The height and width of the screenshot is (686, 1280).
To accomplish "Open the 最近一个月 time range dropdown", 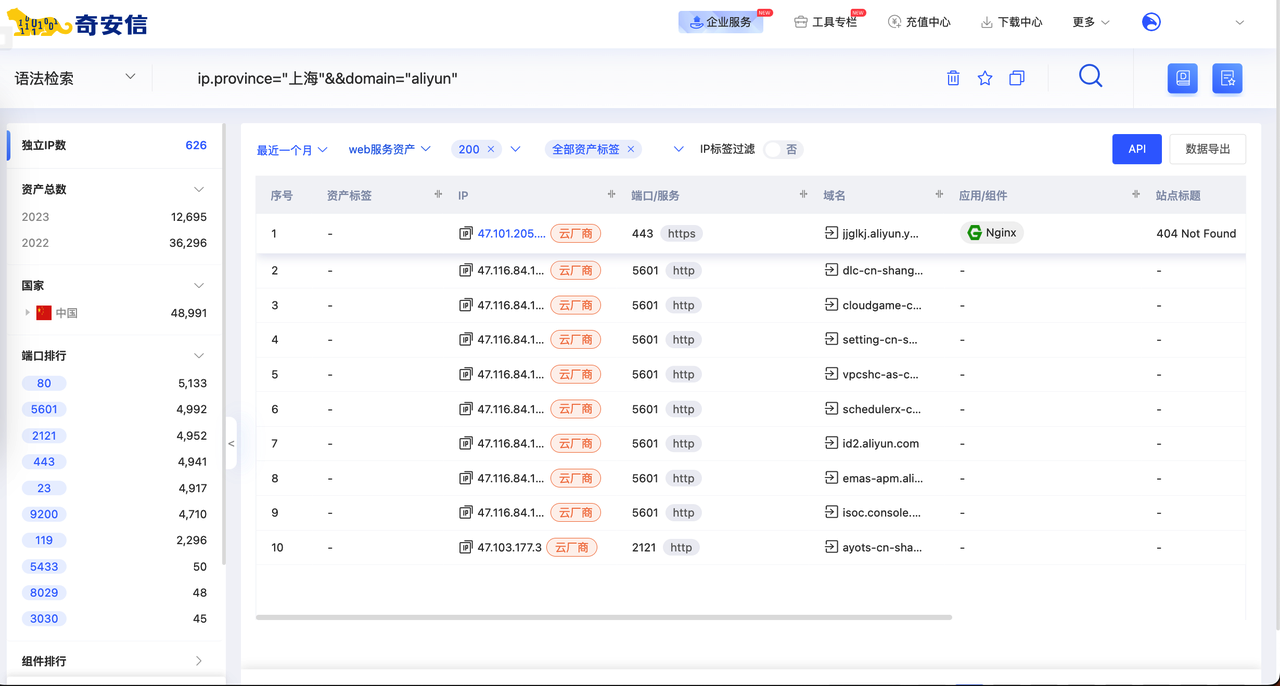I will tap(292, 150).
